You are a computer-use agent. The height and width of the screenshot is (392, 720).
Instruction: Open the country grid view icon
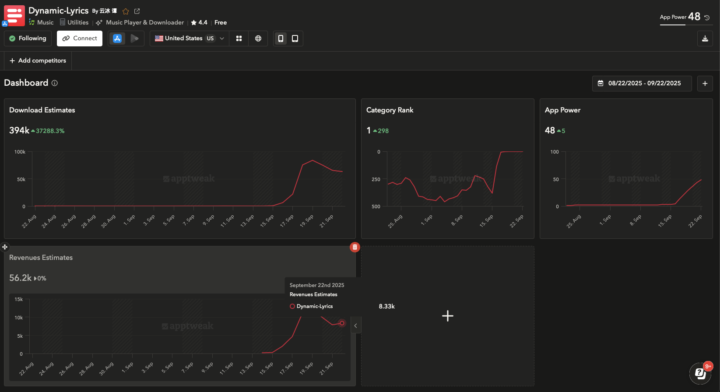(239, 39)
